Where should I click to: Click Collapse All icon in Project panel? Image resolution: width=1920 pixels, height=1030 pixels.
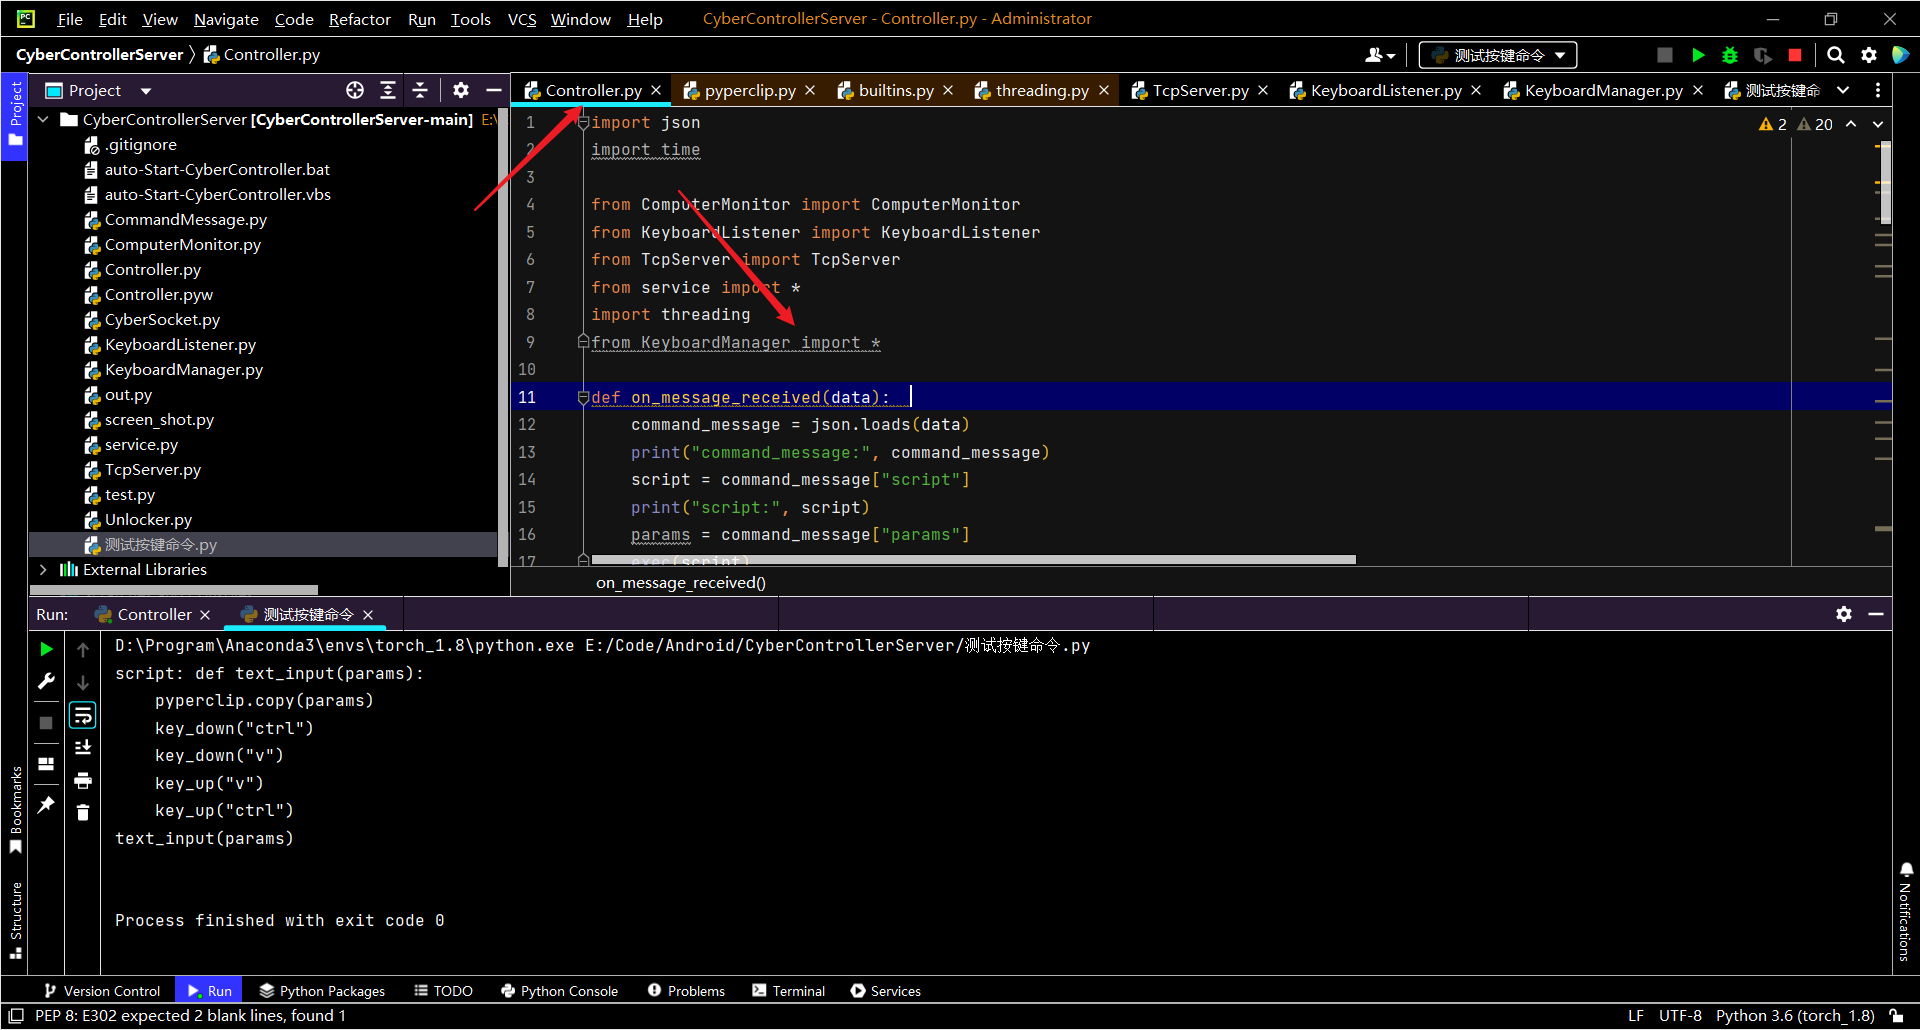point(420,90)
